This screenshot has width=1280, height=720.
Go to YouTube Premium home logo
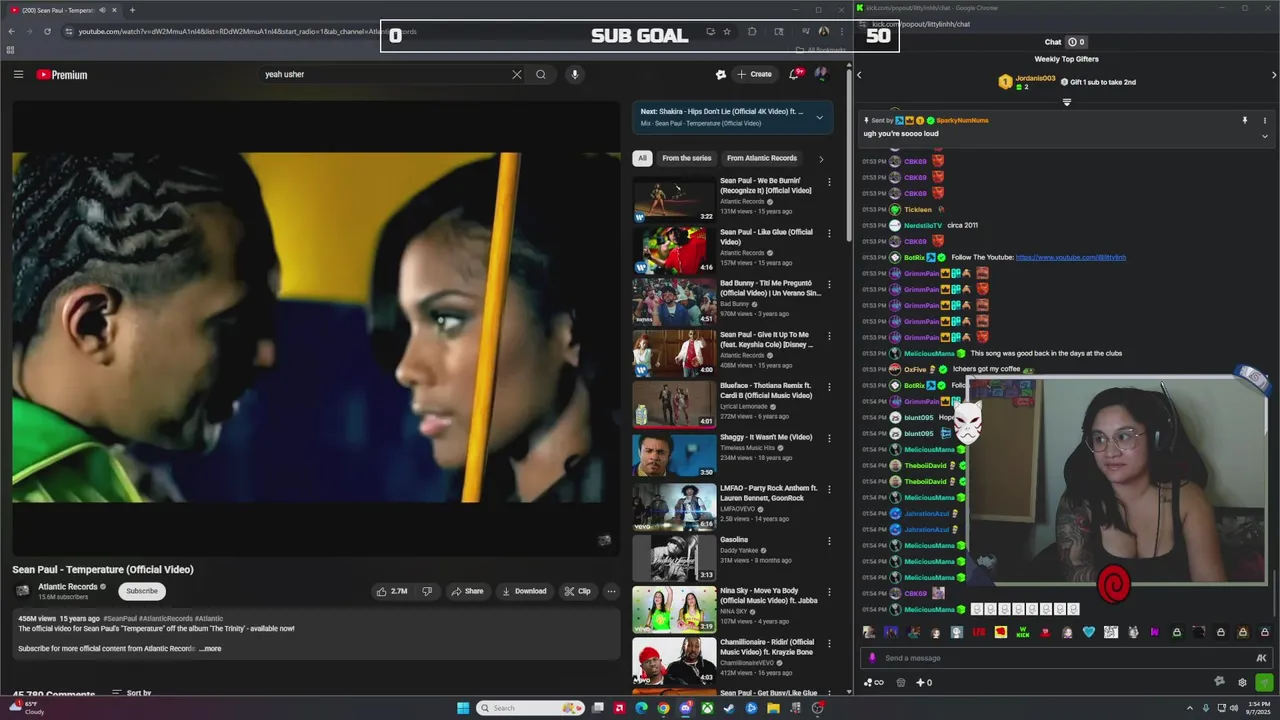[62, 74]
